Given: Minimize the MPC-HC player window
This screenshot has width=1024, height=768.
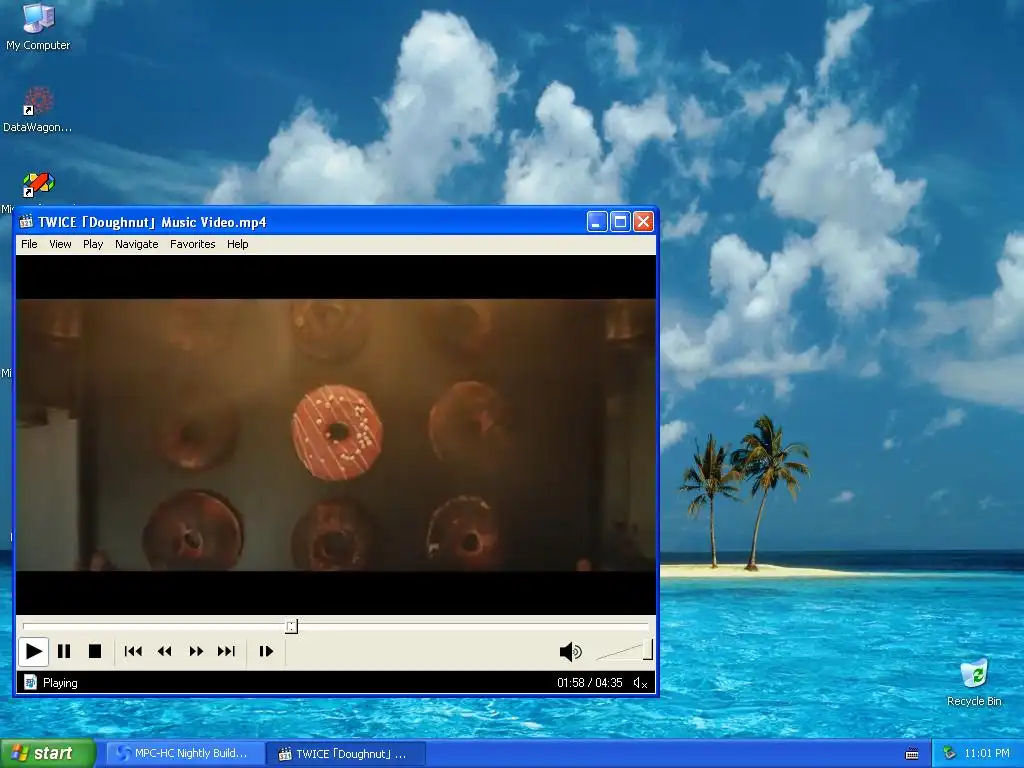Looking at the screenshot, I should 597,222.
